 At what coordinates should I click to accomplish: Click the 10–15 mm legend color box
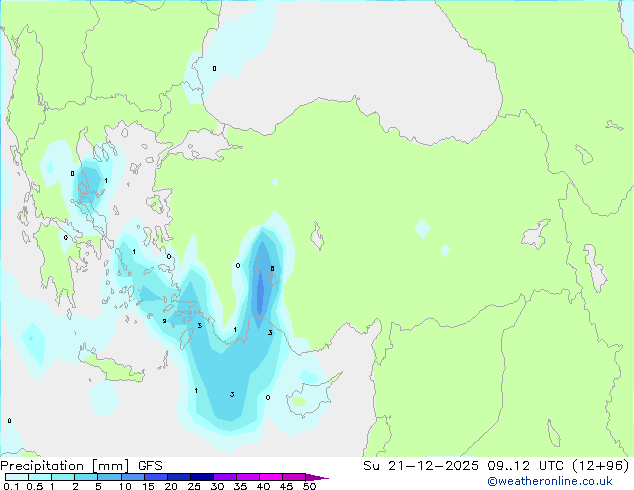pyautogui.click(x=133, y=477)
